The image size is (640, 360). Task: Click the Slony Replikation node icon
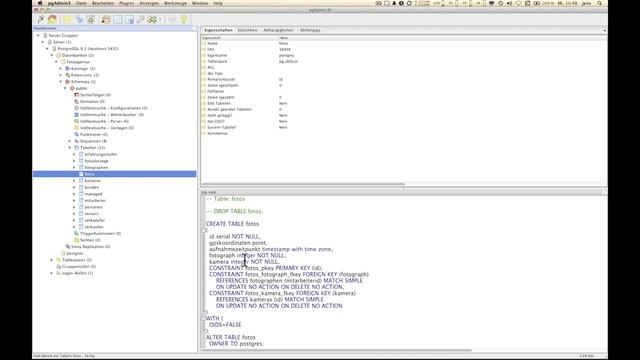click(67, 247)
